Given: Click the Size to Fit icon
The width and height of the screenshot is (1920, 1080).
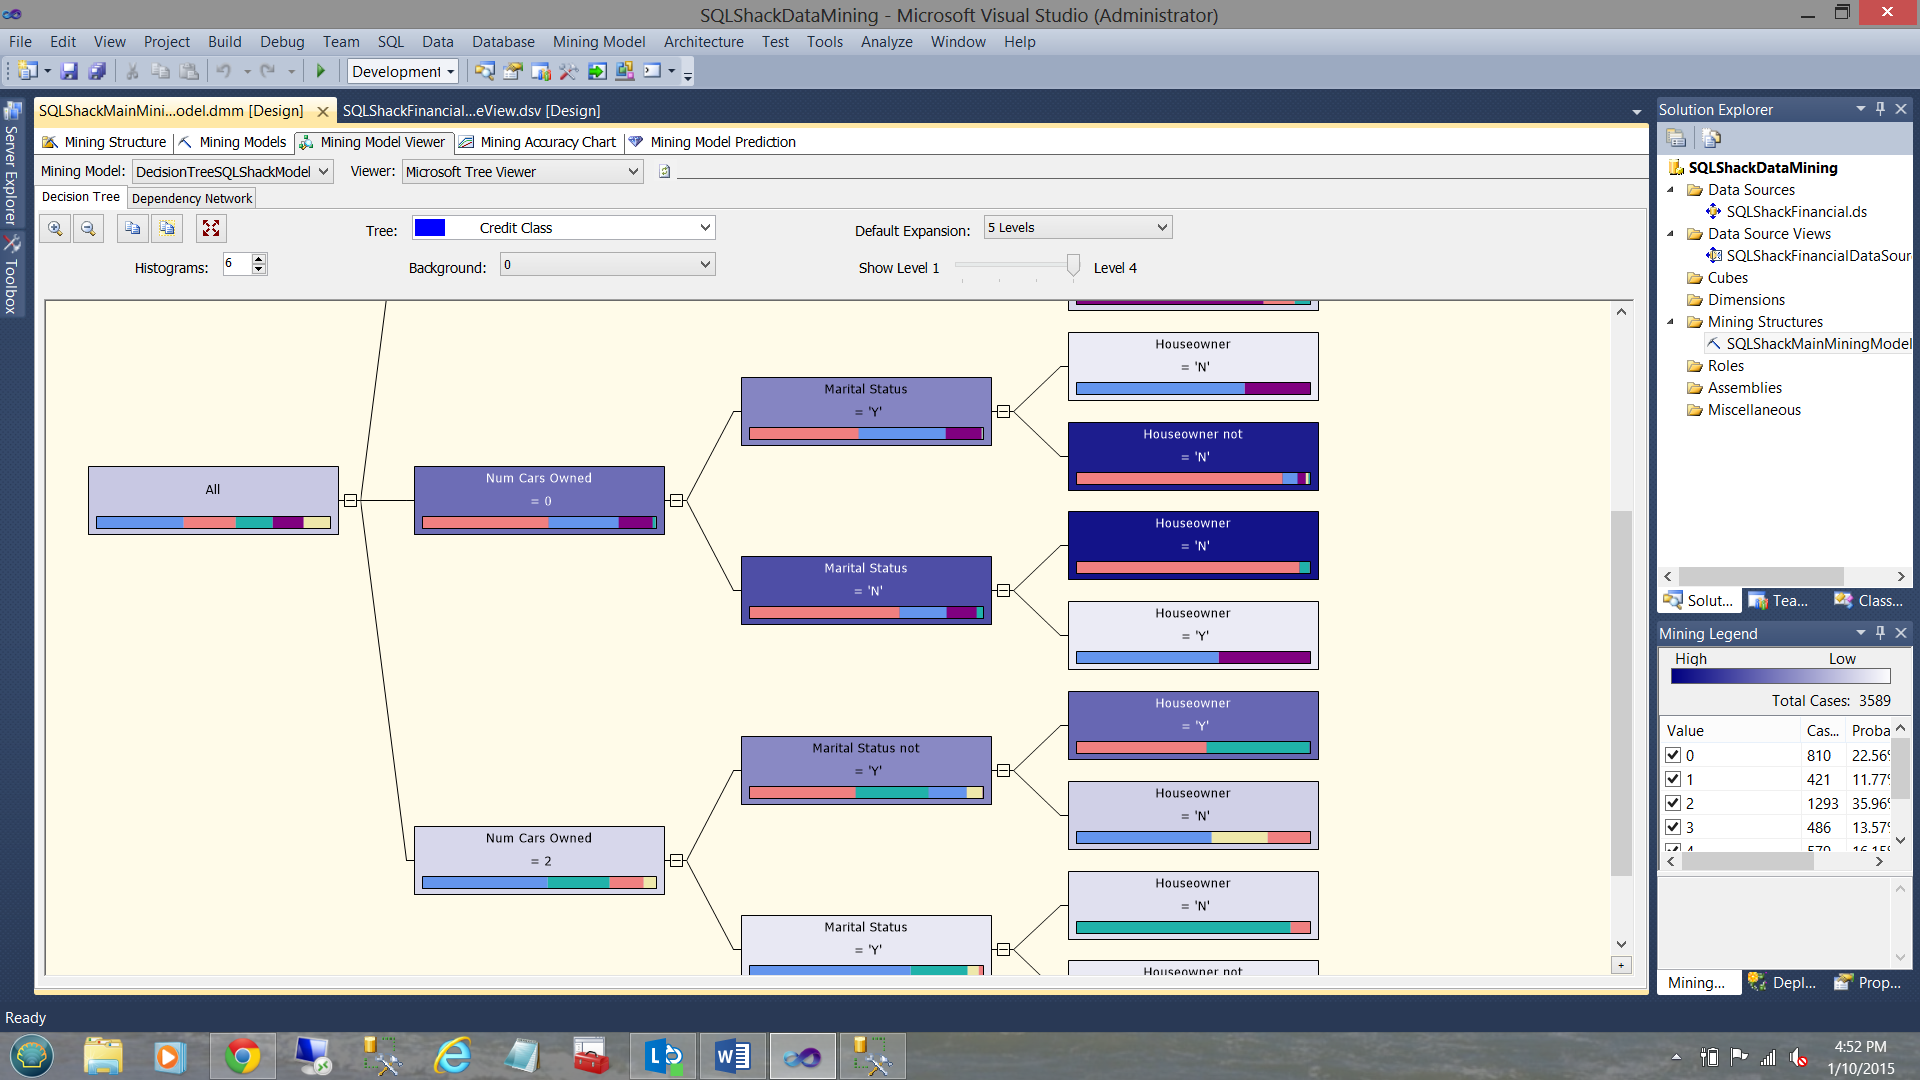Looking at the screenshot, I should click(x=211, y=229).
